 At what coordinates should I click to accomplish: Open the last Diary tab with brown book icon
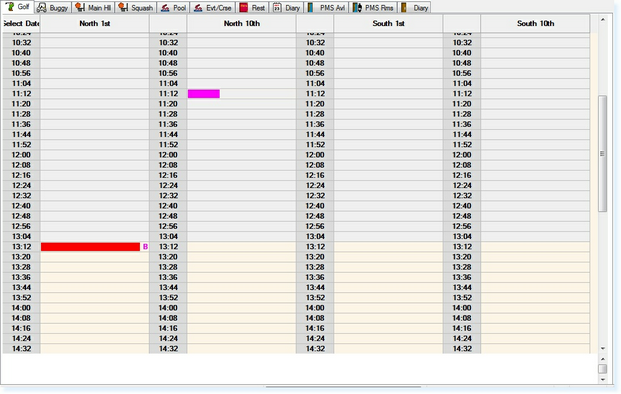(x=415, y=8)
